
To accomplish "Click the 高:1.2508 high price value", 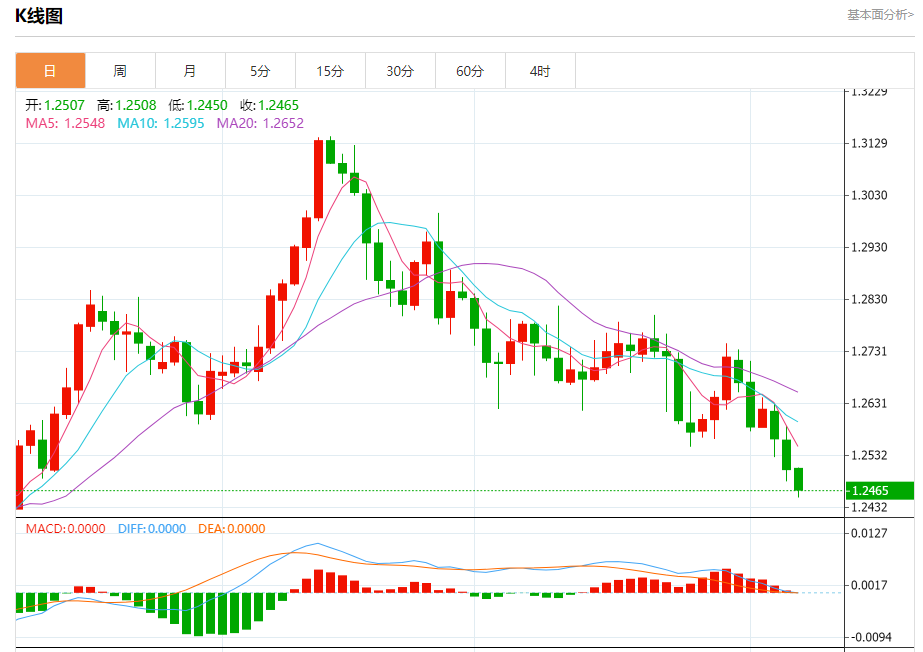I will (x=127, y=105).
